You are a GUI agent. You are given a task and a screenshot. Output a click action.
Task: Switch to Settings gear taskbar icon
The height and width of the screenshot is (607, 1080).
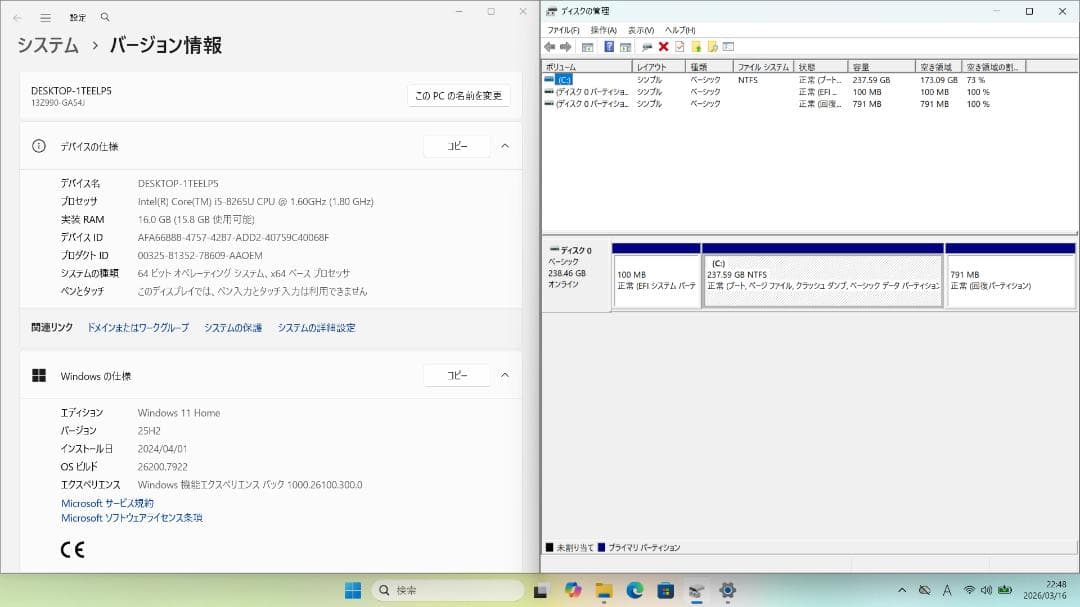pyautogui.click(x=727, y=590)
